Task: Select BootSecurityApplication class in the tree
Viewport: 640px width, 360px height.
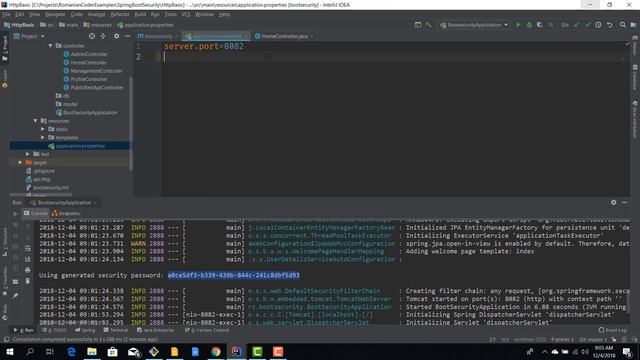Action: (90, 112)
